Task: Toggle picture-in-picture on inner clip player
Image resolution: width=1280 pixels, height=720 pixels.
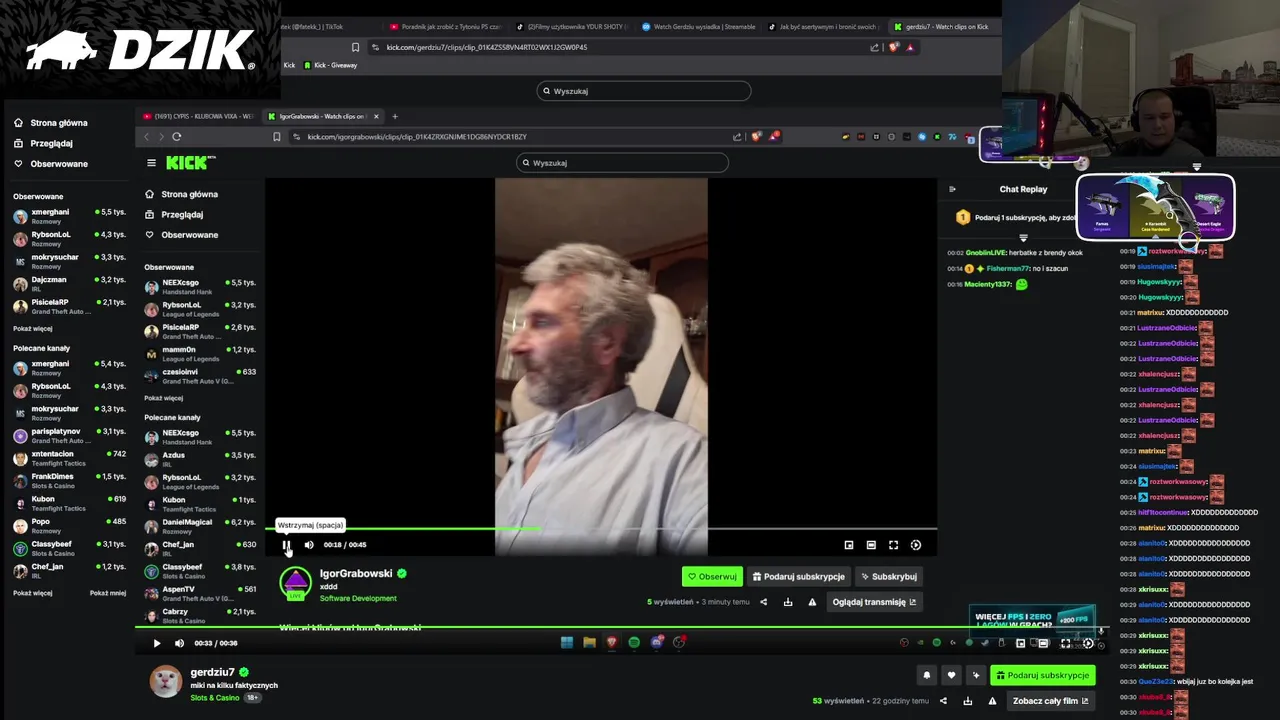Action: point(849,545)
